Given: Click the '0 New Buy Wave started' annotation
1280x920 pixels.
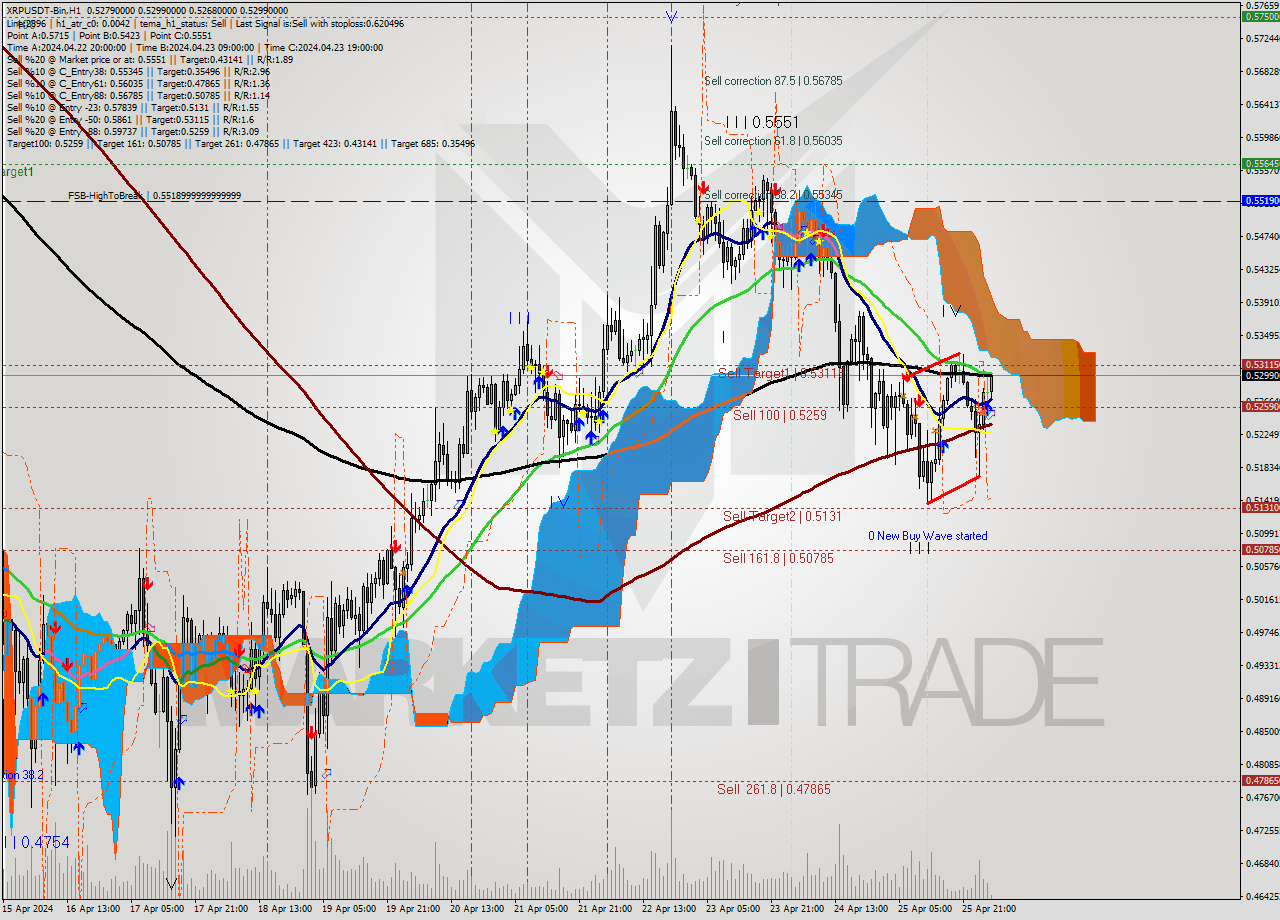Looking at the screenshot, I should tap(927, 536).
